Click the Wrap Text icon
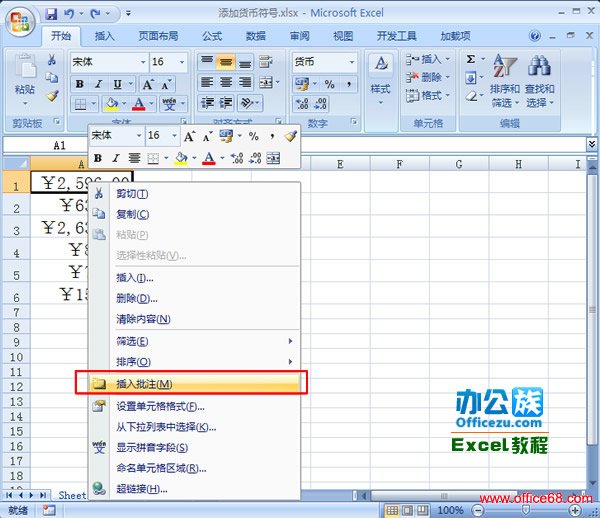Screen dimensions: 600x518 (x=265, y=62)
